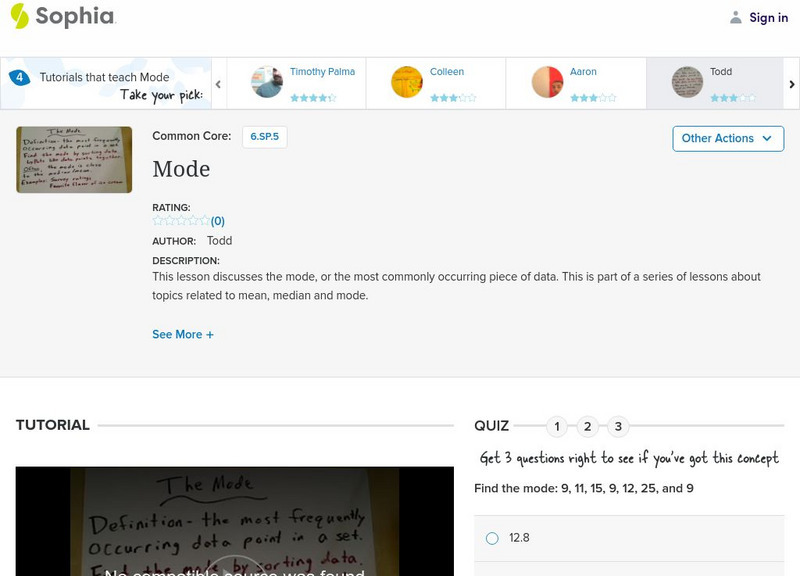Select Aaron's tutorial avatar
Screen dimensions: 800x576
click(547, 82)
